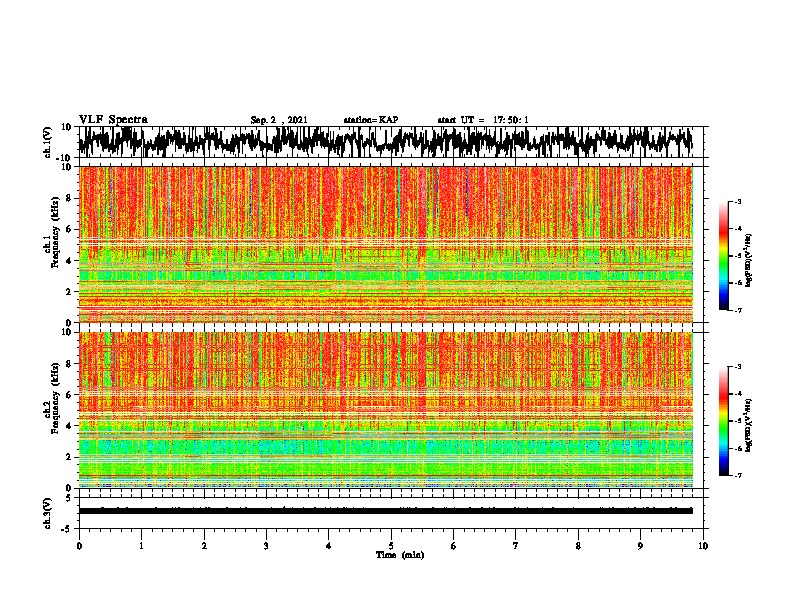The image size is (792, 612).
Task: Click the "Time (min)" x-axis label
Action: coord(400,555)
